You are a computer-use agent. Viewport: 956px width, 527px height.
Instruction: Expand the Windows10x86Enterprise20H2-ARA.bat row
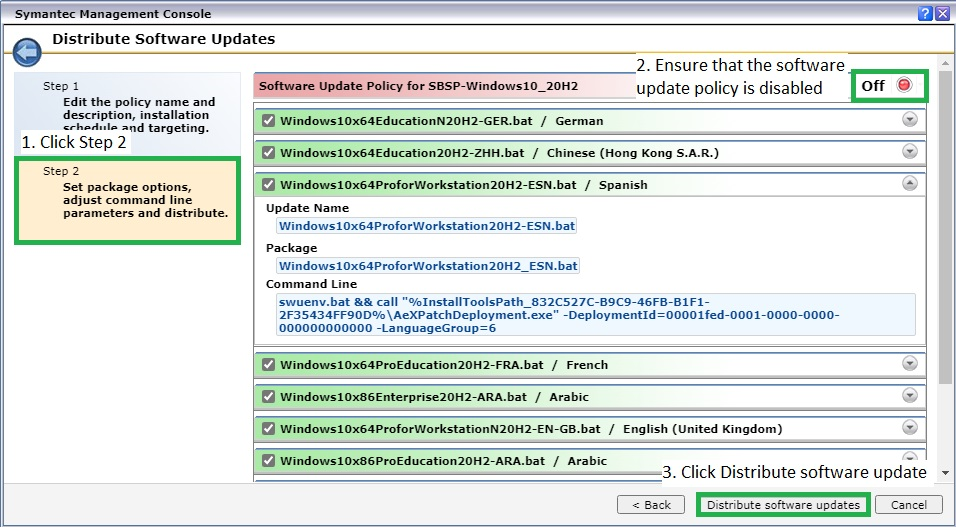tap(910, 395)
